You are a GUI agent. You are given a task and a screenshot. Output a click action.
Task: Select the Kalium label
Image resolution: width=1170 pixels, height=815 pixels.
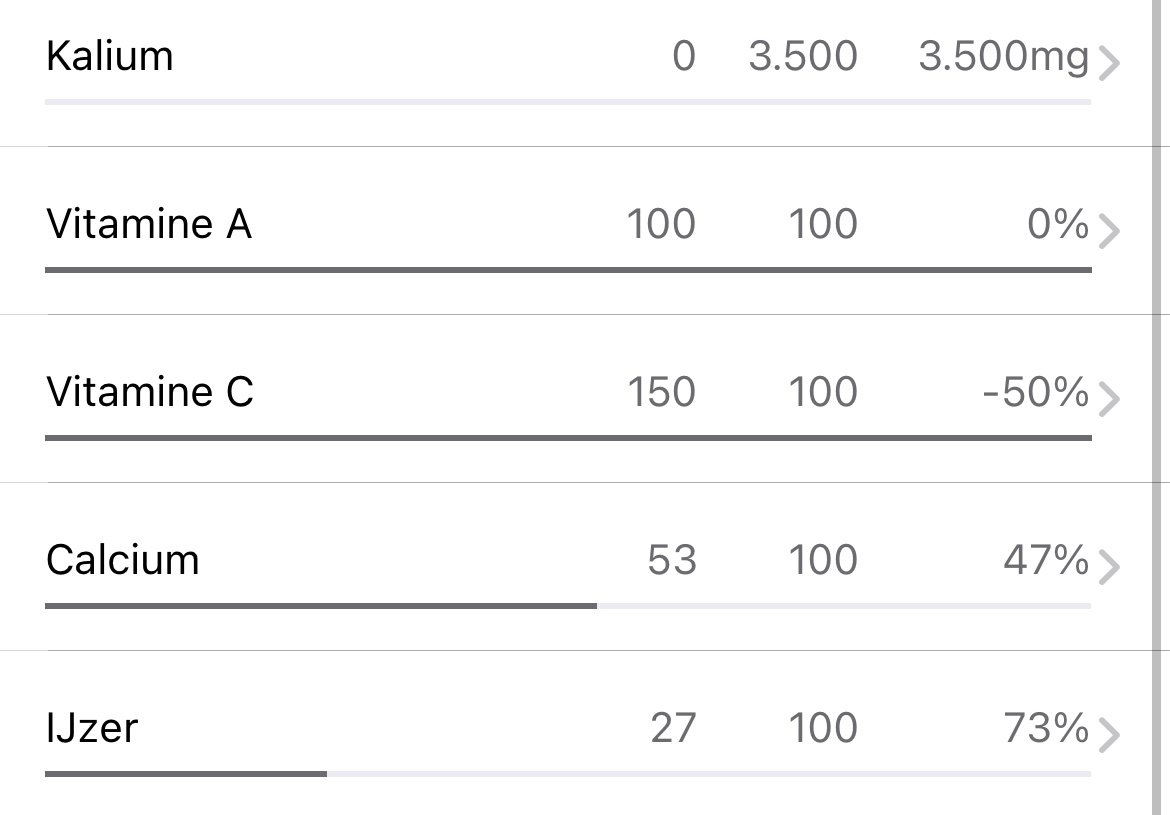point(110,56)
